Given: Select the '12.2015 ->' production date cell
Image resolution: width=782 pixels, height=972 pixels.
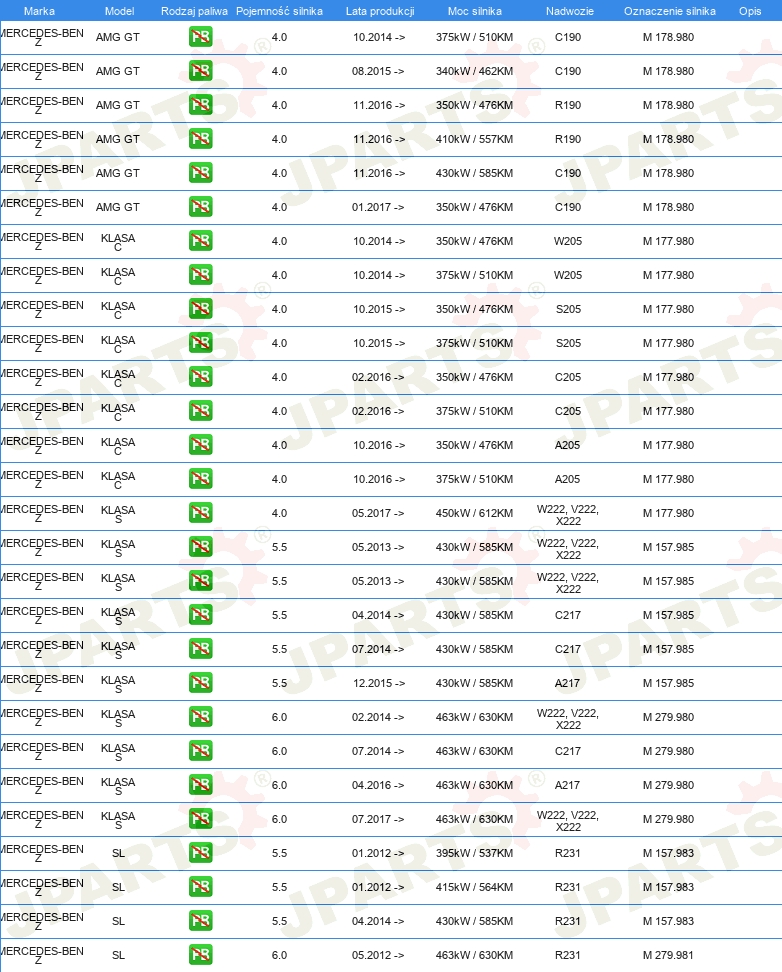Looking at the screenshot, I should point(378,683).
